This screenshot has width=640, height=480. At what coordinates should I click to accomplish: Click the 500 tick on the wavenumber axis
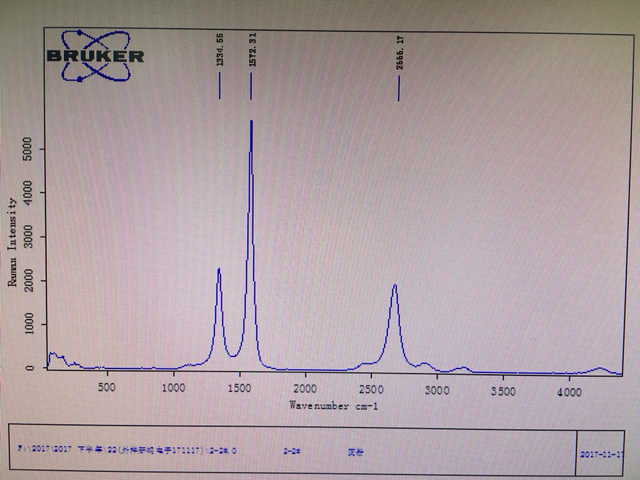(107, 387)
